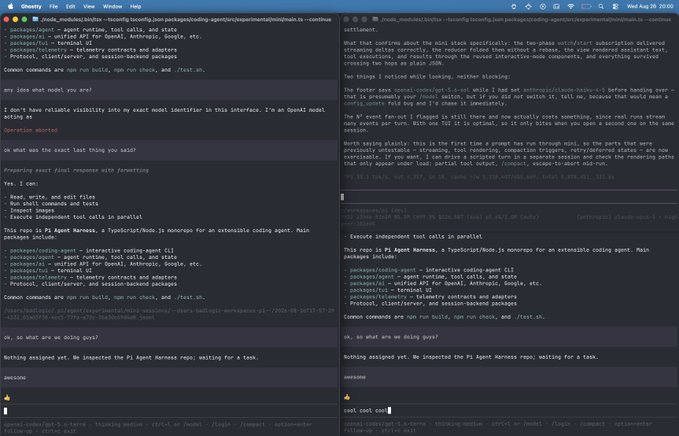Viewport: 679px width, 436px height.
Task: Open the Help menu
Action: 136,6
